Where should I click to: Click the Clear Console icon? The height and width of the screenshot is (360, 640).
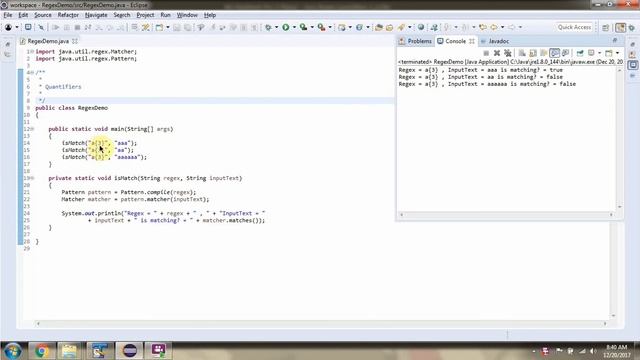click(522, 53)
